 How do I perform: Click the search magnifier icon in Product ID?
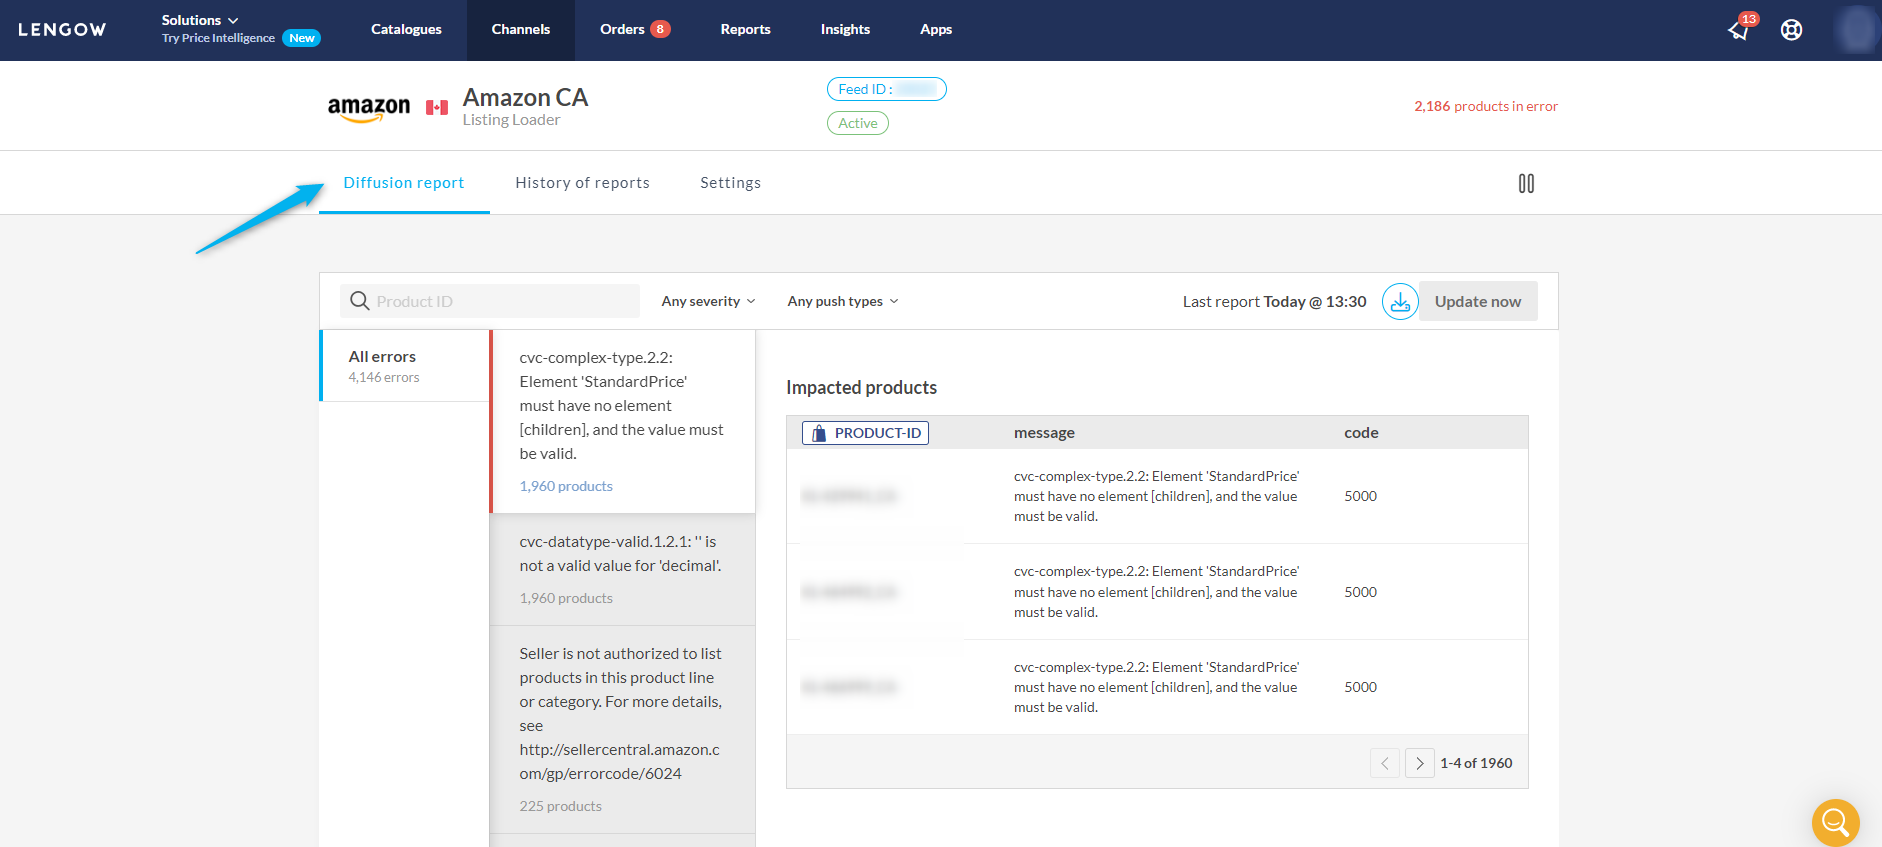click(360, 301)
